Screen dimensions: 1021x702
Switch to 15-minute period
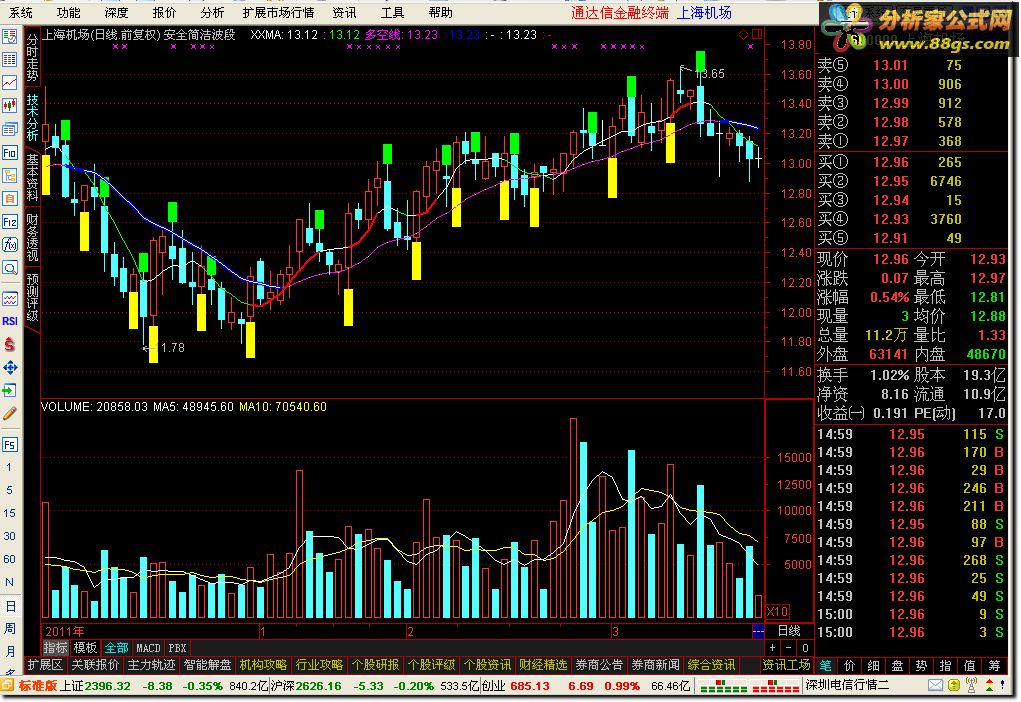[9, 513]
